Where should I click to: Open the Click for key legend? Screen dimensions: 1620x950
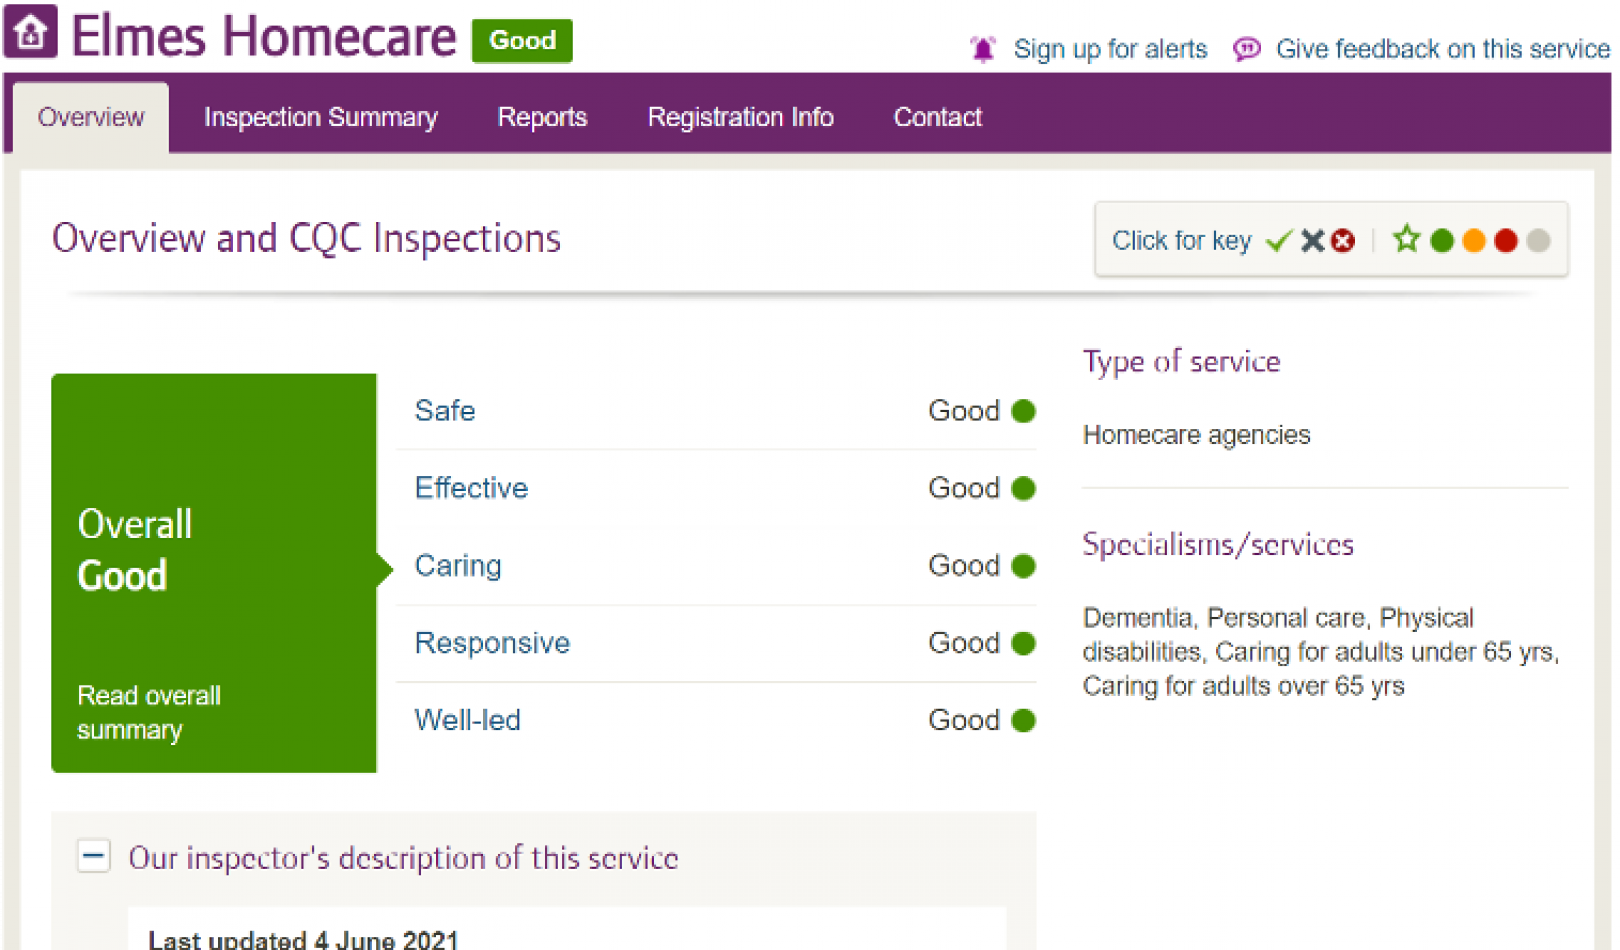tap(1181, 241)
